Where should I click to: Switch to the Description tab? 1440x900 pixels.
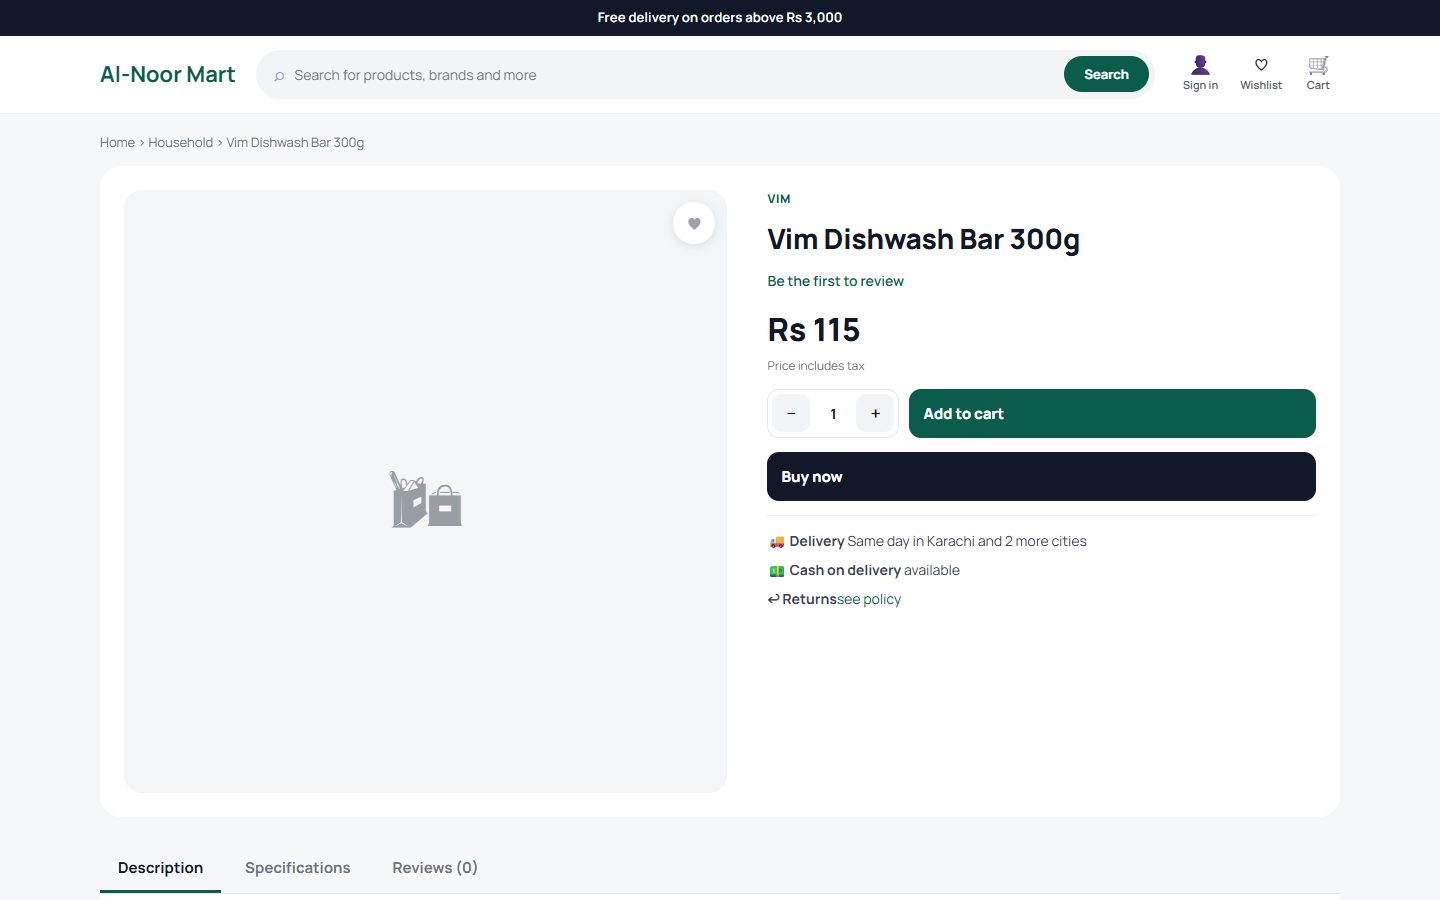point(160,867)
